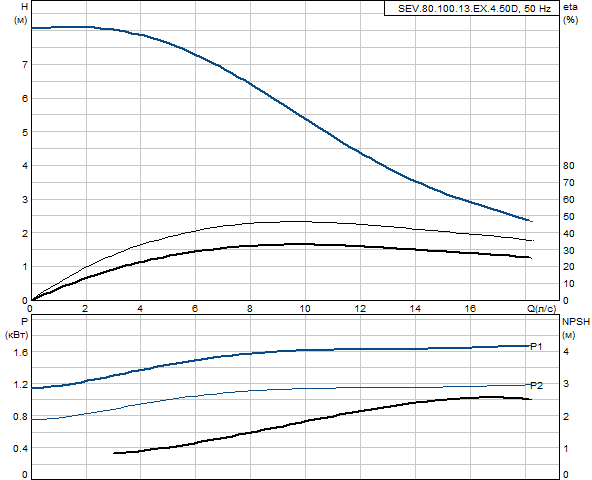Click the 1.6 tick on the power axis

pyautogui.click(x=20, y=352)
